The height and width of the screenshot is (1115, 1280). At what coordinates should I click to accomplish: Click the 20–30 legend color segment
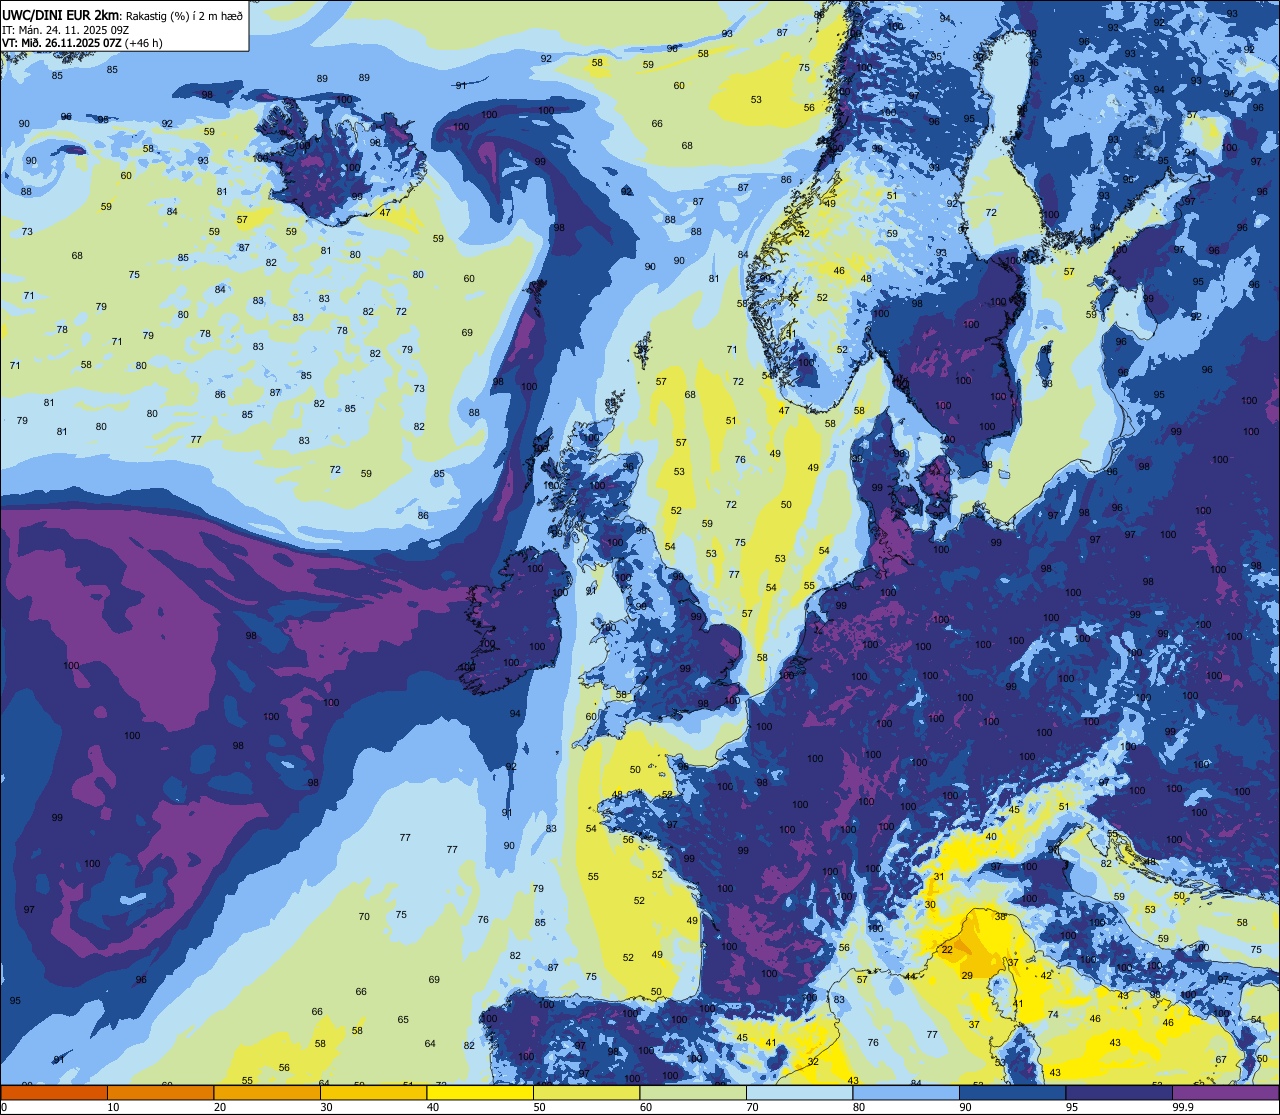tap(267, 1092)
